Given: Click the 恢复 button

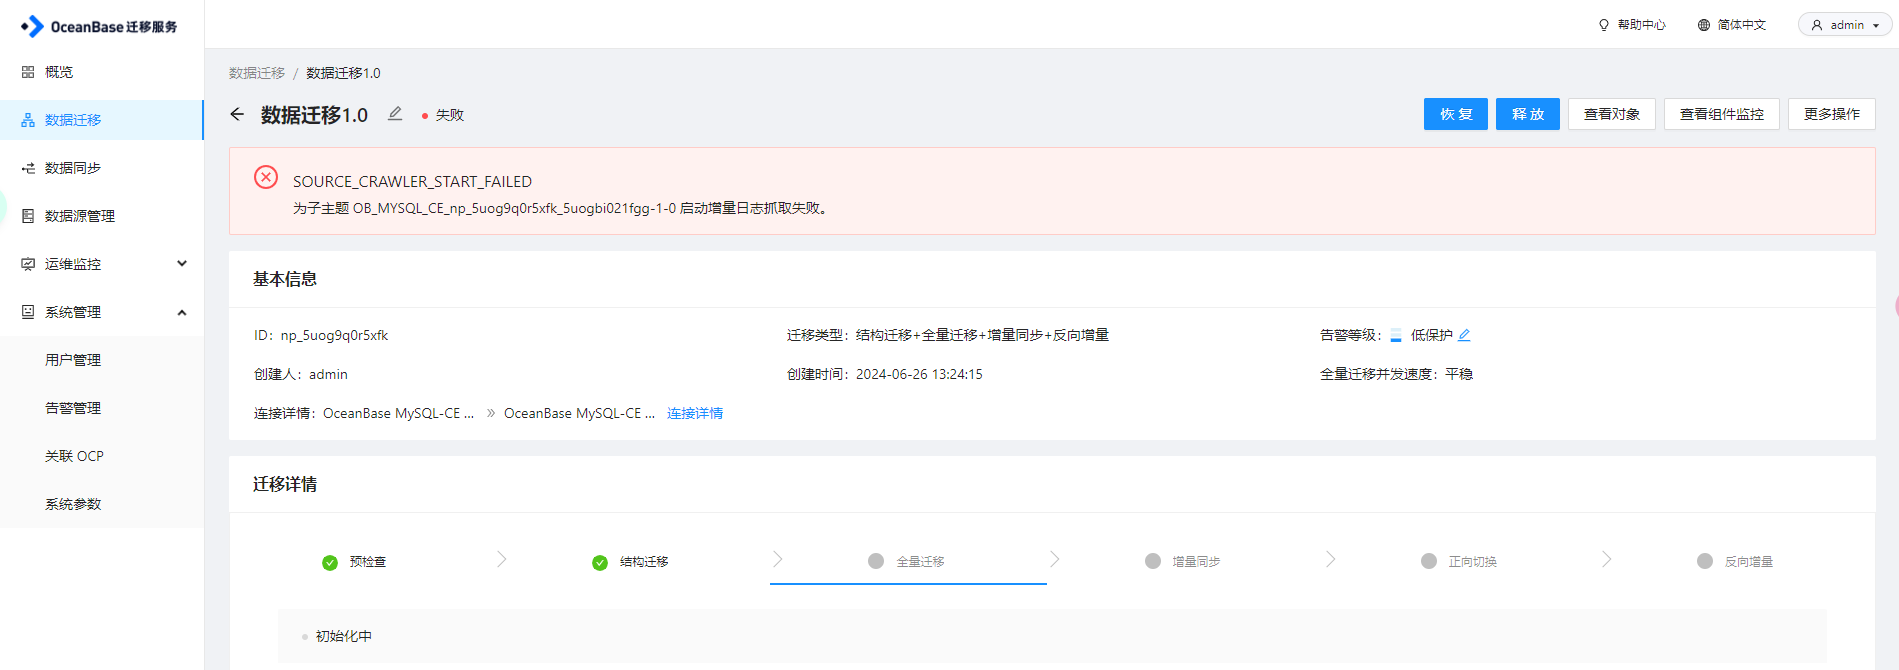Looking at the screenshot, I should pyautogui.click(x=1456, y=114).
